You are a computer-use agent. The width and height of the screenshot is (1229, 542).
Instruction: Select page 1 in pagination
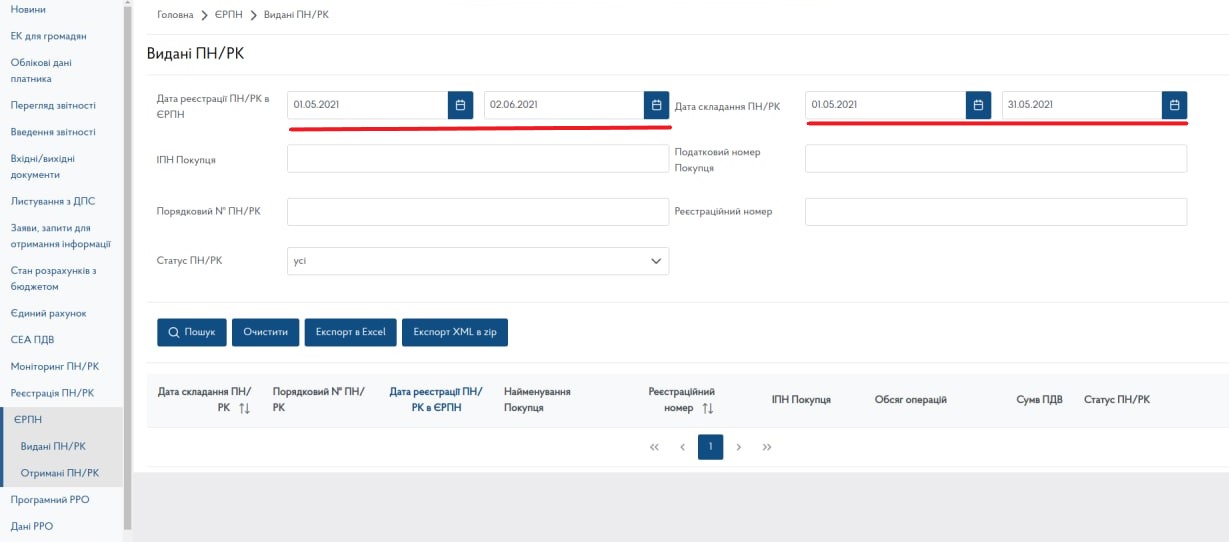(x=710, y=447)
